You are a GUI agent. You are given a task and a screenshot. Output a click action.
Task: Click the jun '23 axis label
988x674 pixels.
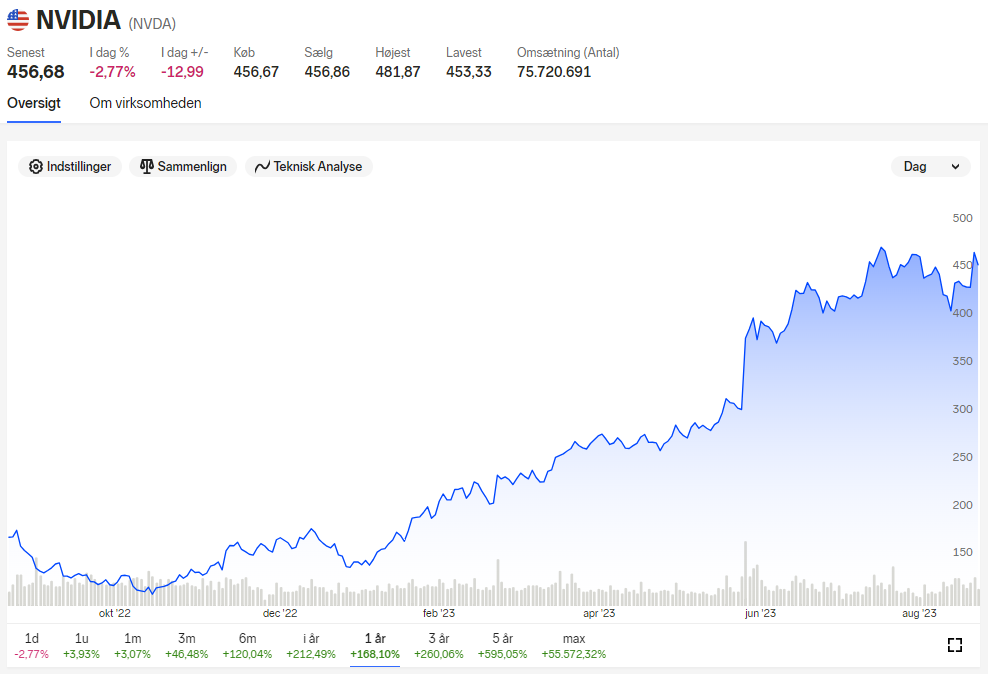[x=761, y=613]
